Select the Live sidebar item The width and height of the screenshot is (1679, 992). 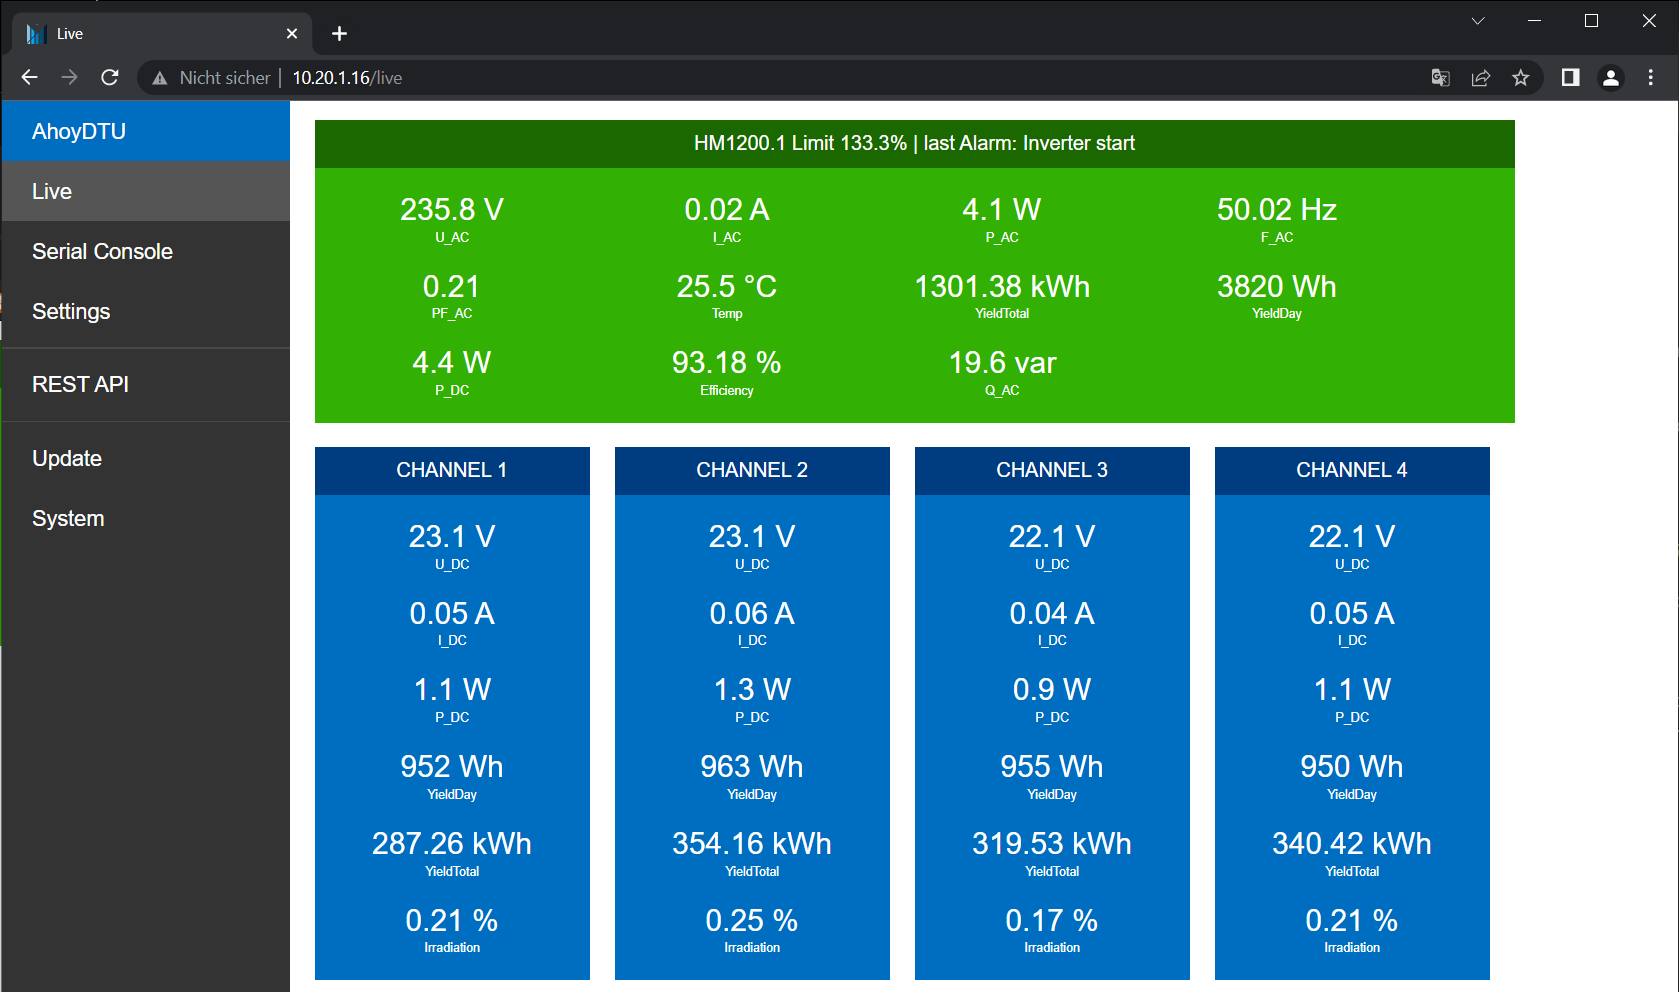click(52, 191)
